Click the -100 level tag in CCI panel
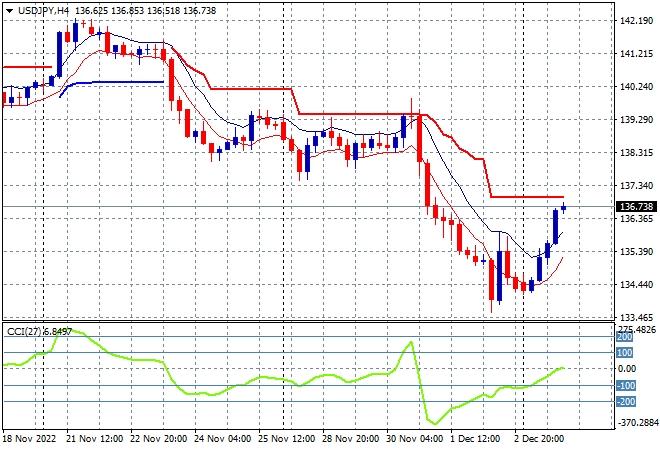This screenshot has width=660, height=450. (x=625, y=386)
